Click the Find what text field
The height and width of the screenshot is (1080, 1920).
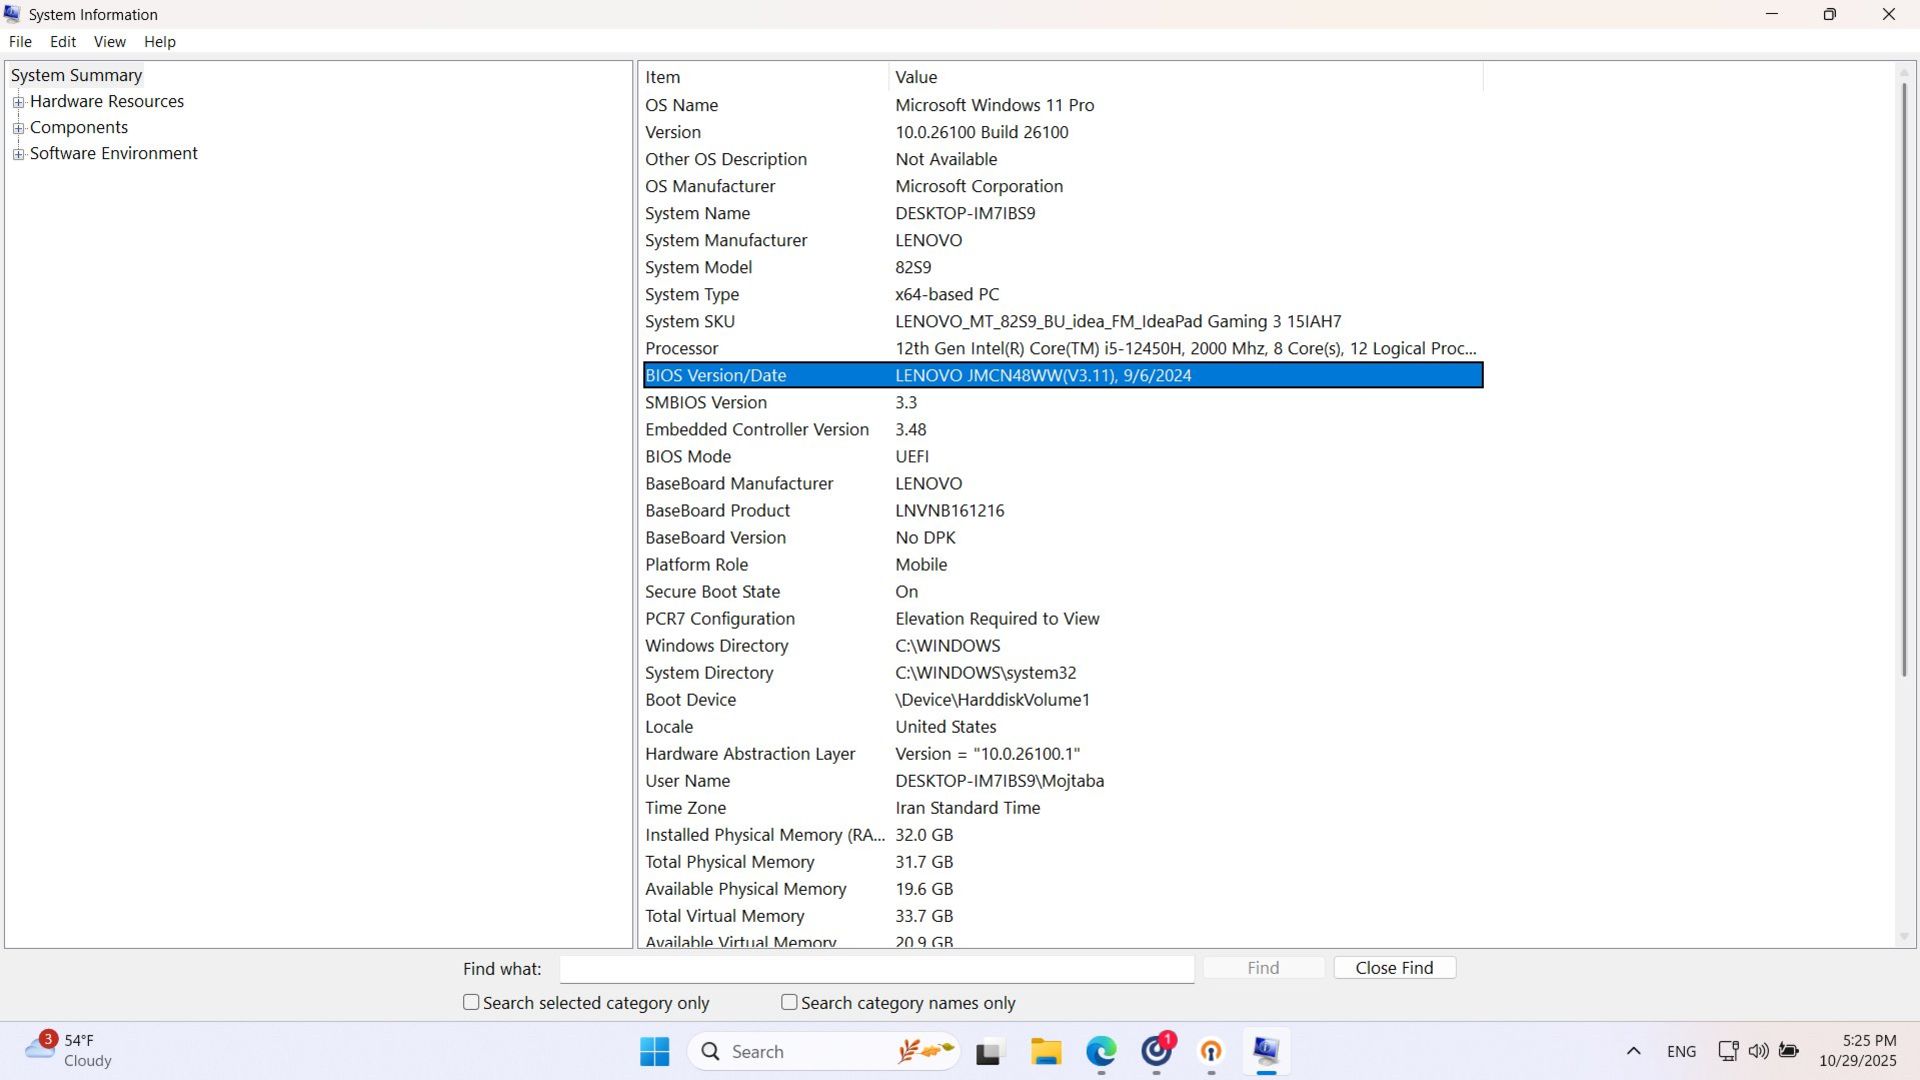(876, 969)
